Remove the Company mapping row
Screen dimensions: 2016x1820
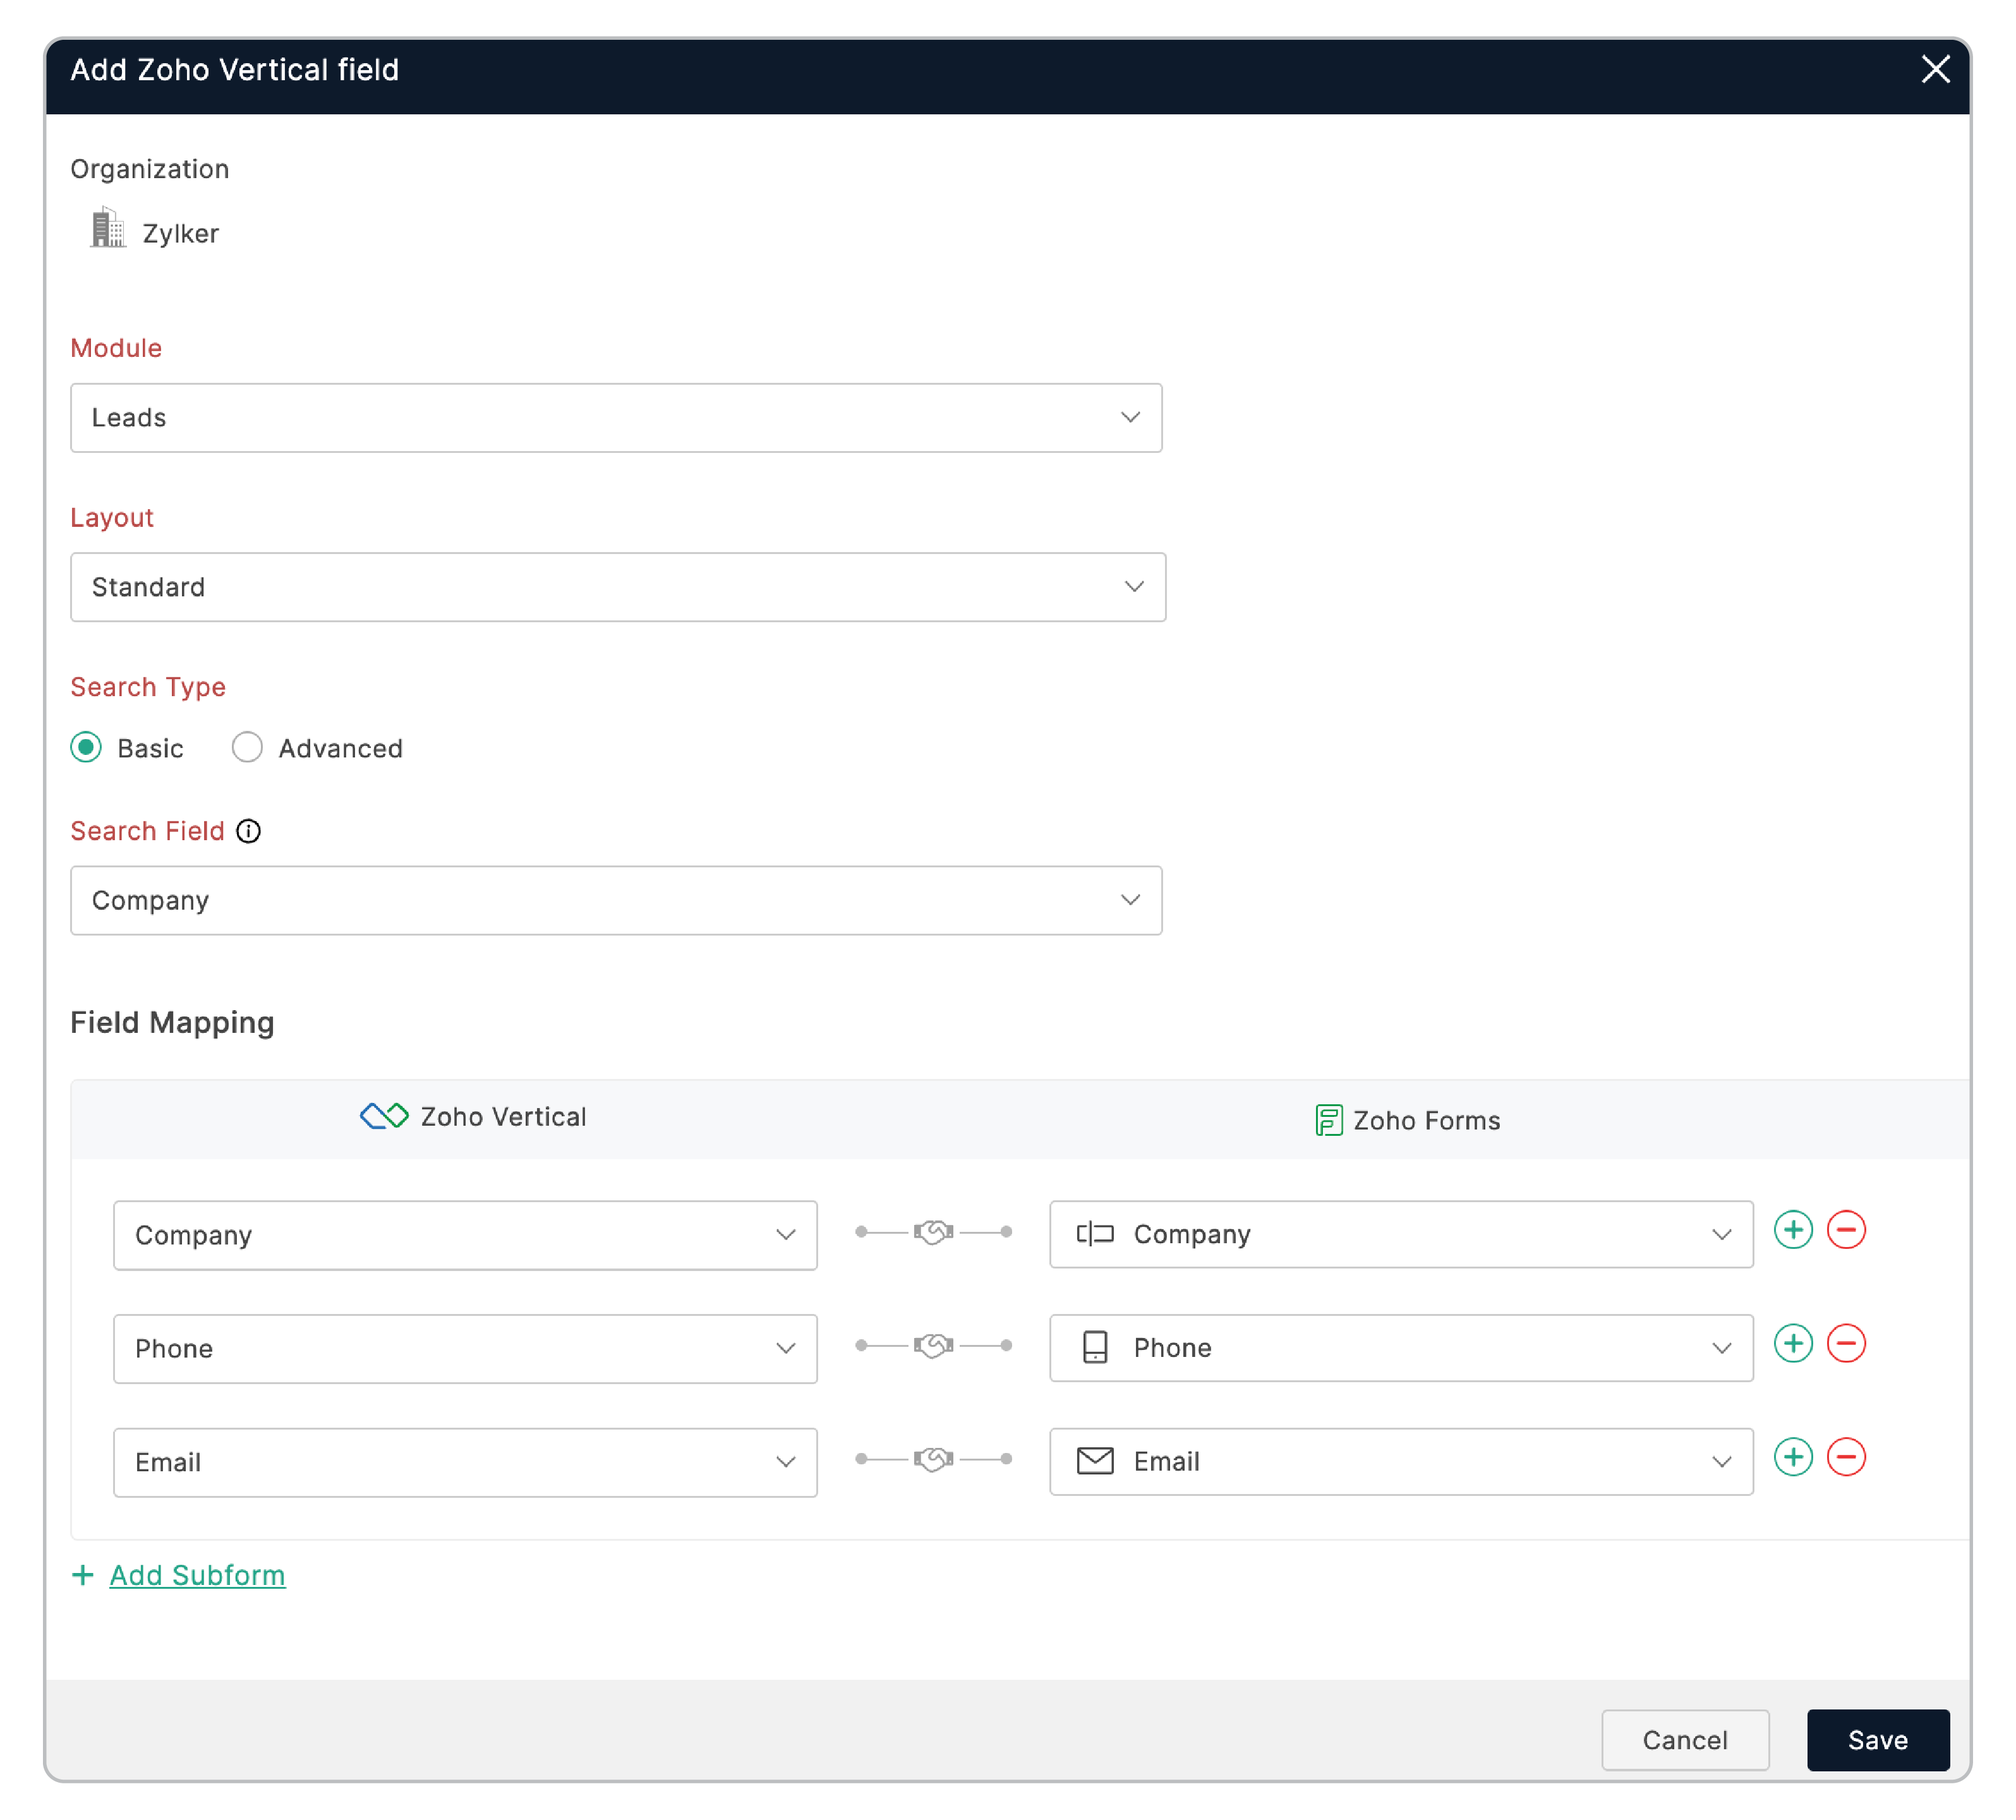(x=1846, y=1230)
